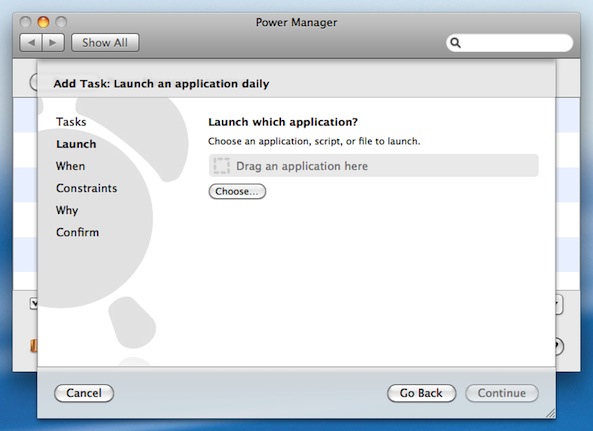
Task: Click the back navigation arrow
Action: point(31,42)
